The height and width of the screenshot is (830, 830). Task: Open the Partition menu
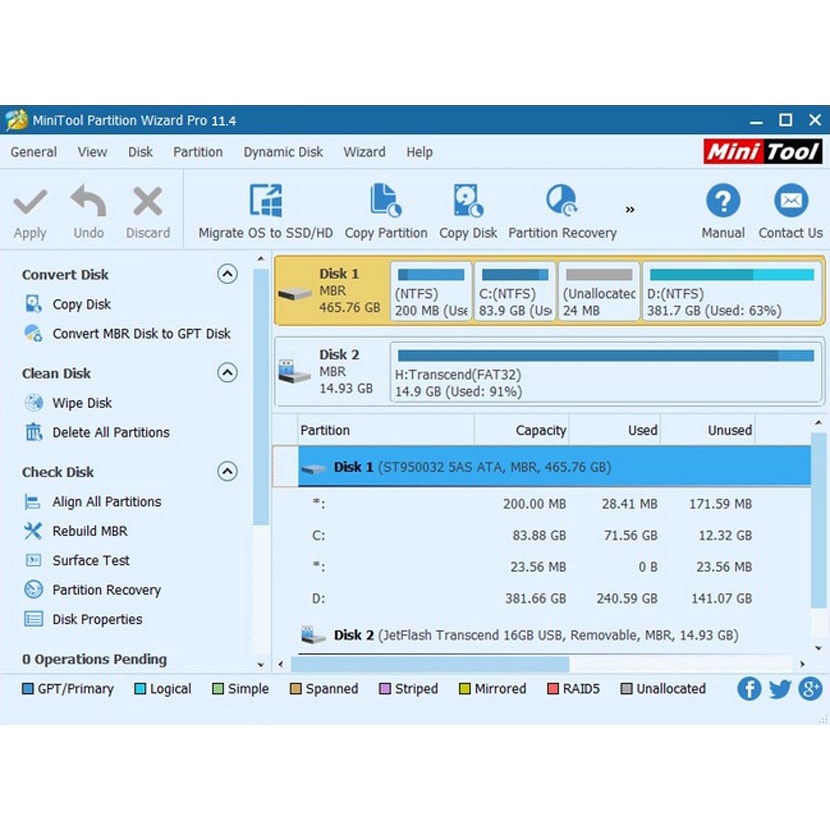pos(198,152)
